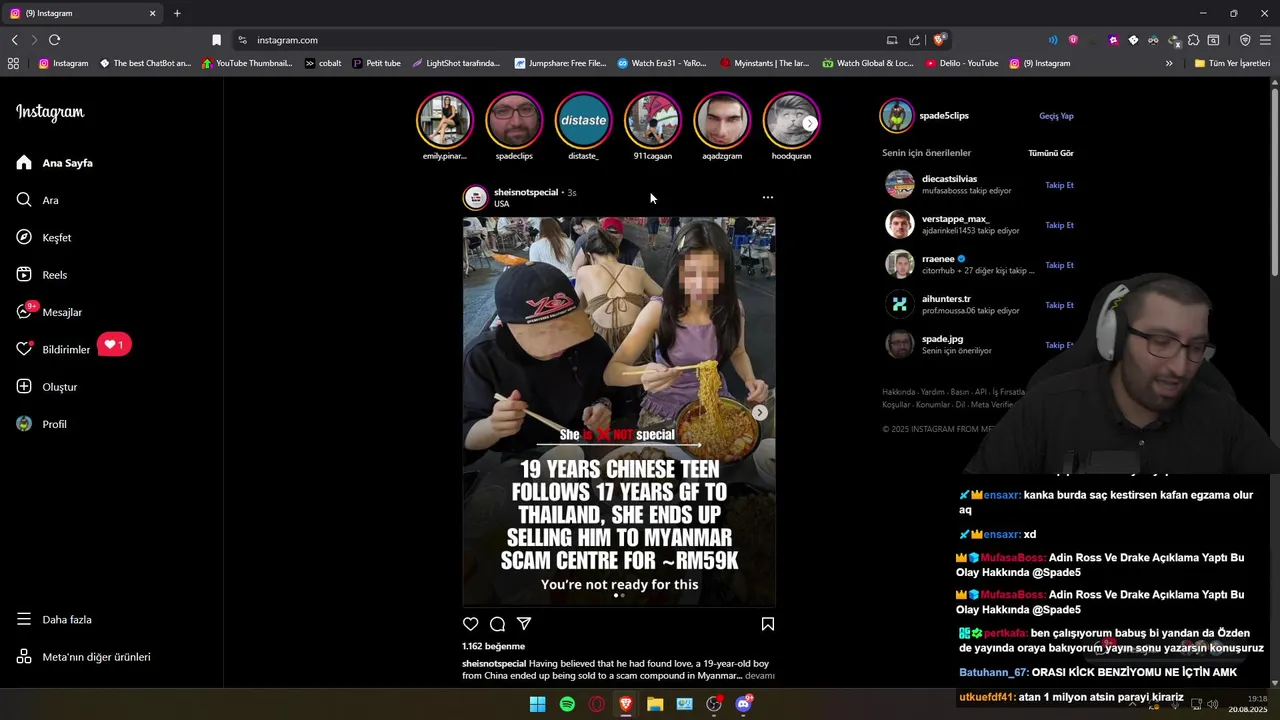Open spade.jpg suggested profile
Screen dimensions: 1280x720
[x=942, y=339]
